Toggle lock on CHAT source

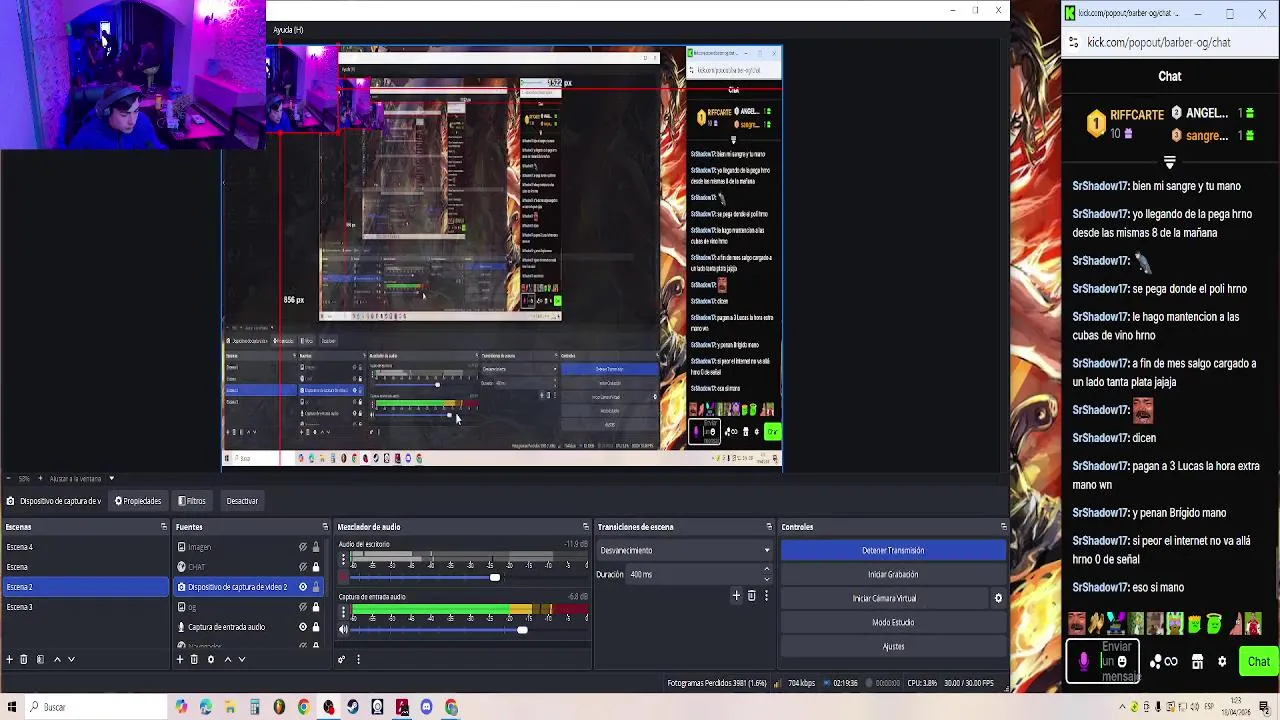click(x=316, y=567)
